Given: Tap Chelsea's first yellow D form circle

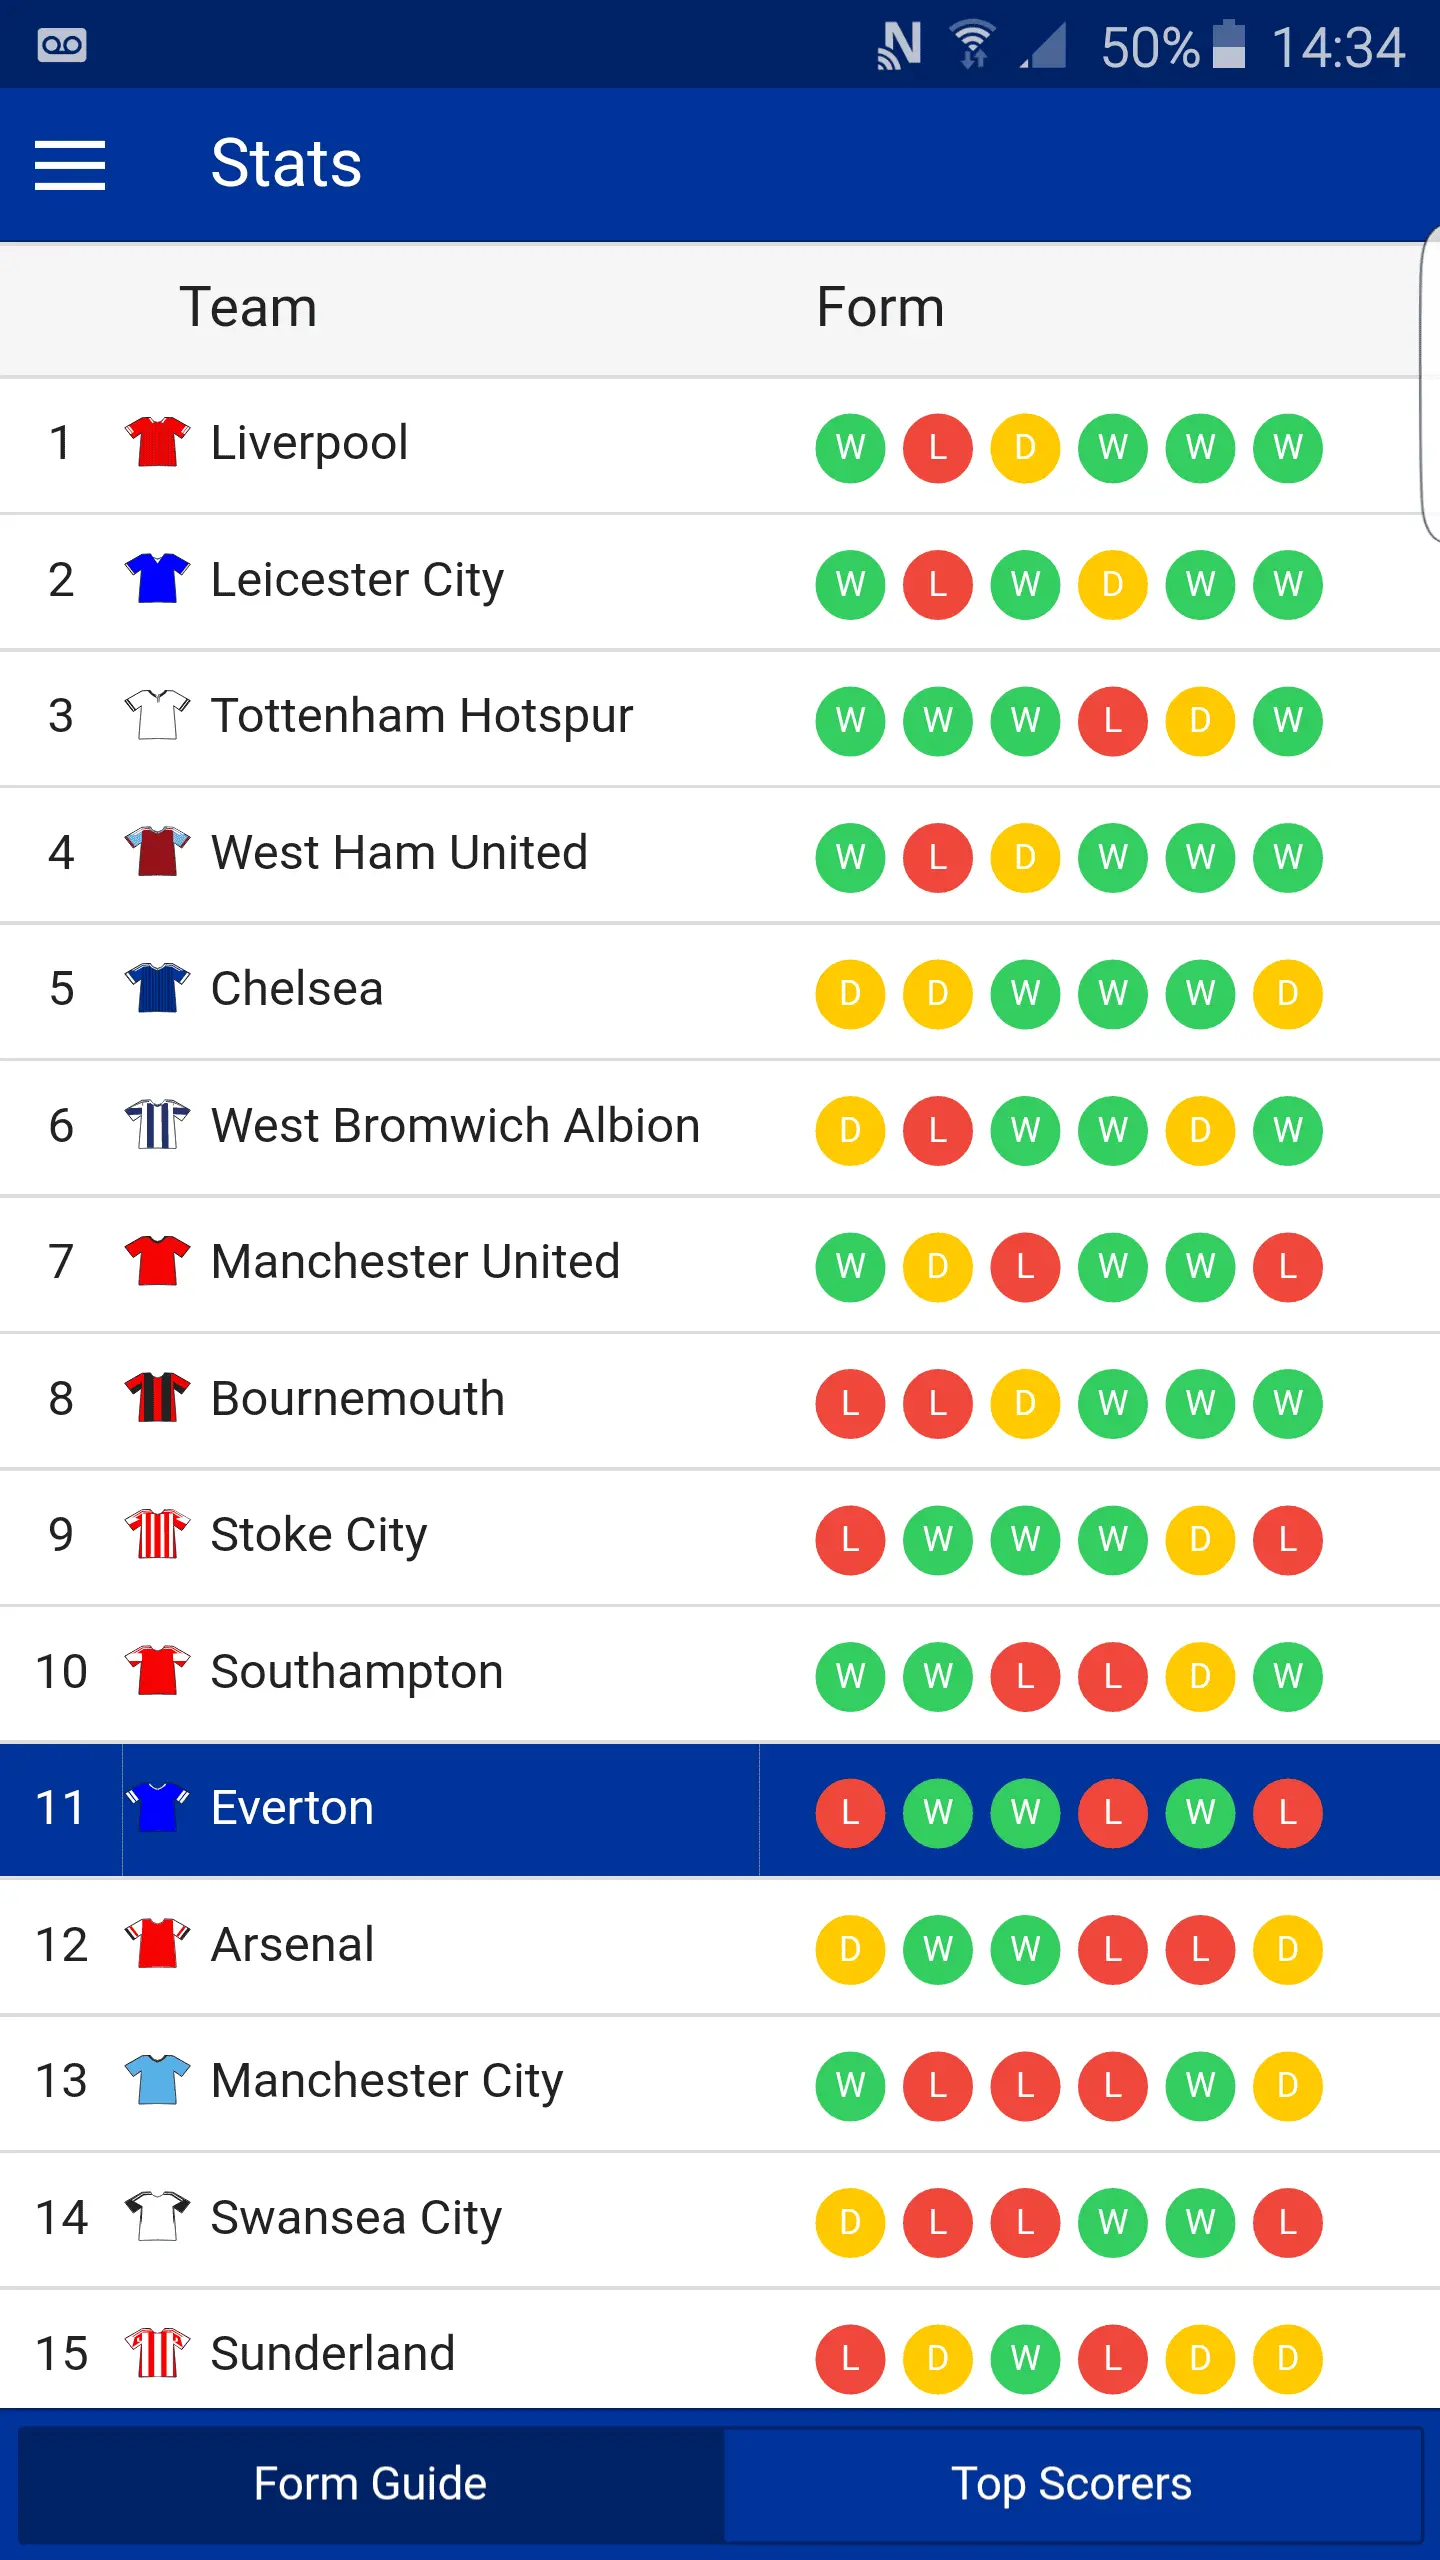Looking at the screenshot, I should pyautogui.click(x=850, y=994).
